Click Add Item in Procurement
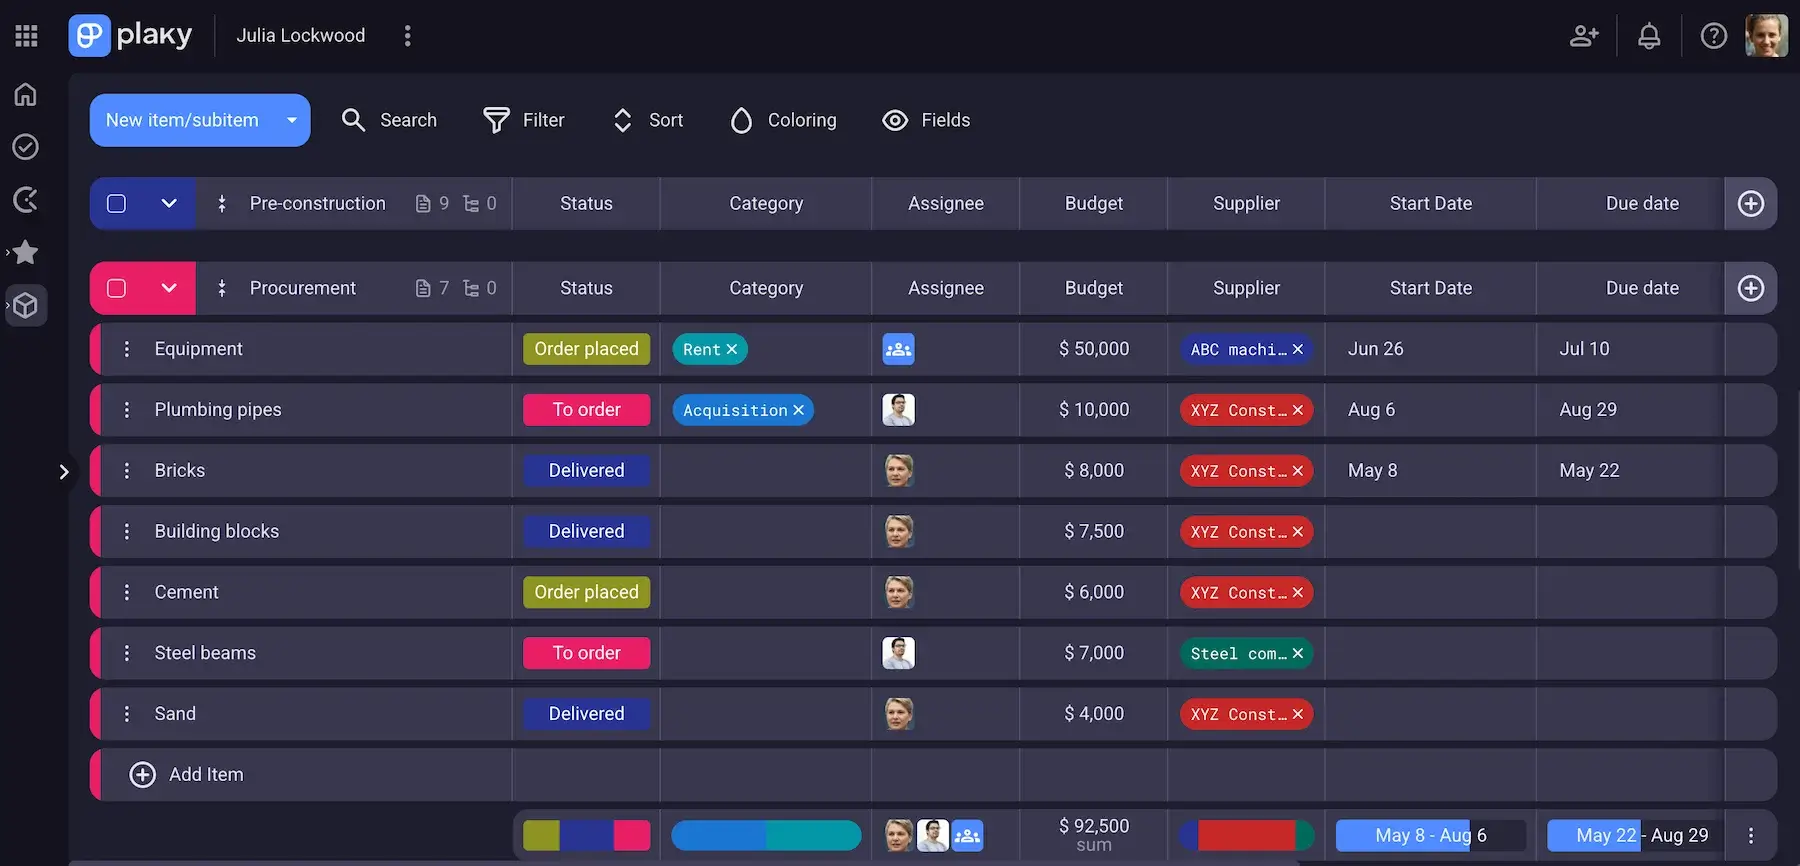Viewport: 1800px width, 866px height. (x=187, y=775)
